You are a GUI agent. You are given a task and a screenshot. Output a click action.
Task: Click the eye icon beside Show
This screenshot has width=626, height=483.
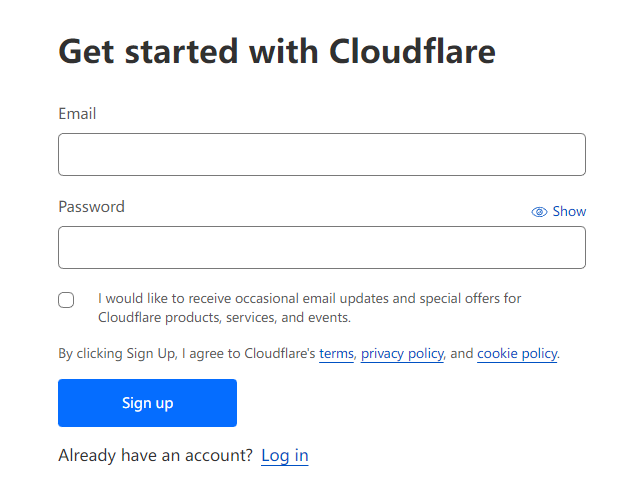[x=539, y=212]
